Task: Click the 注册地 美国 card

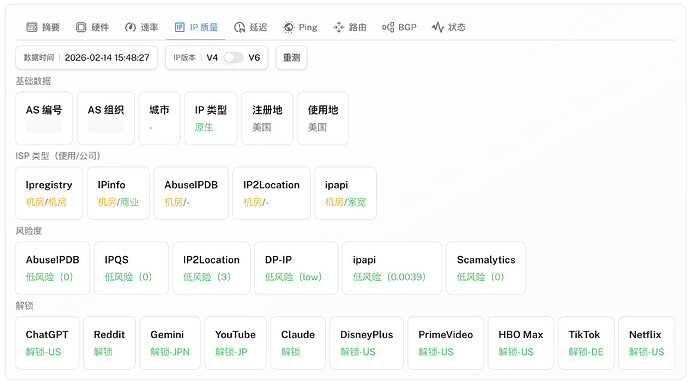Action: [267, 118]
